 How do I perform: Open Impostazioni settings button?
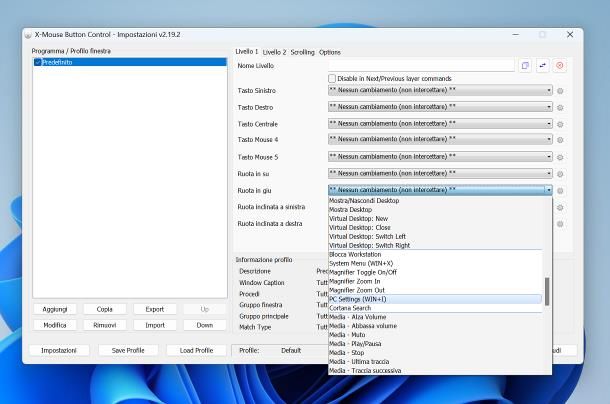click(x=59, y=351)
